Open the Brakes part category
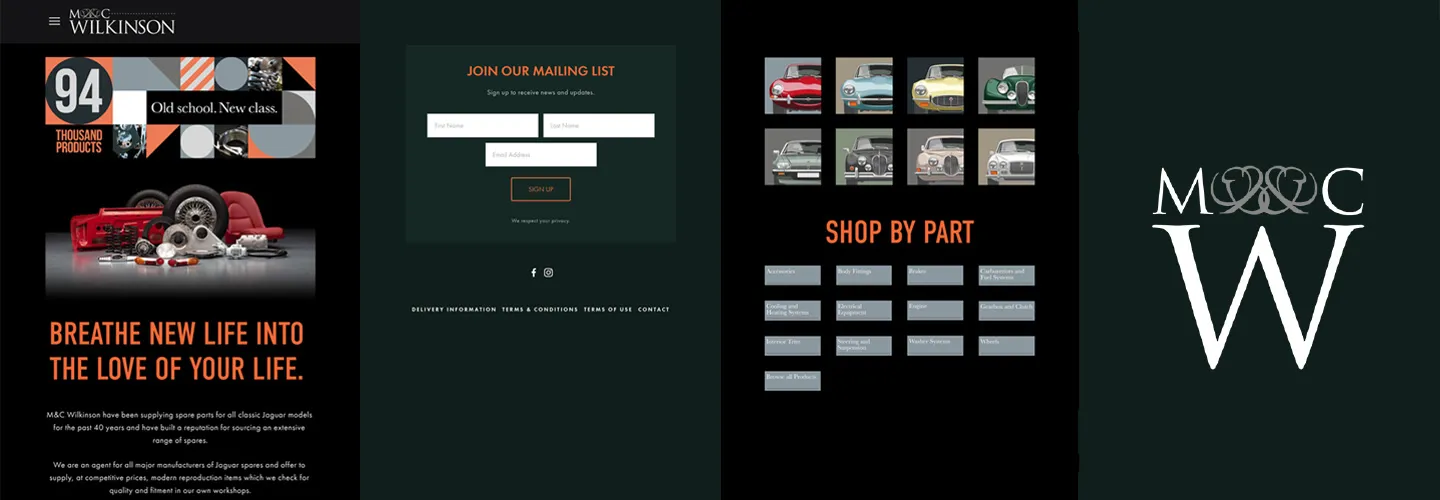The image size is (1440, 500). [x=935, y=275]
